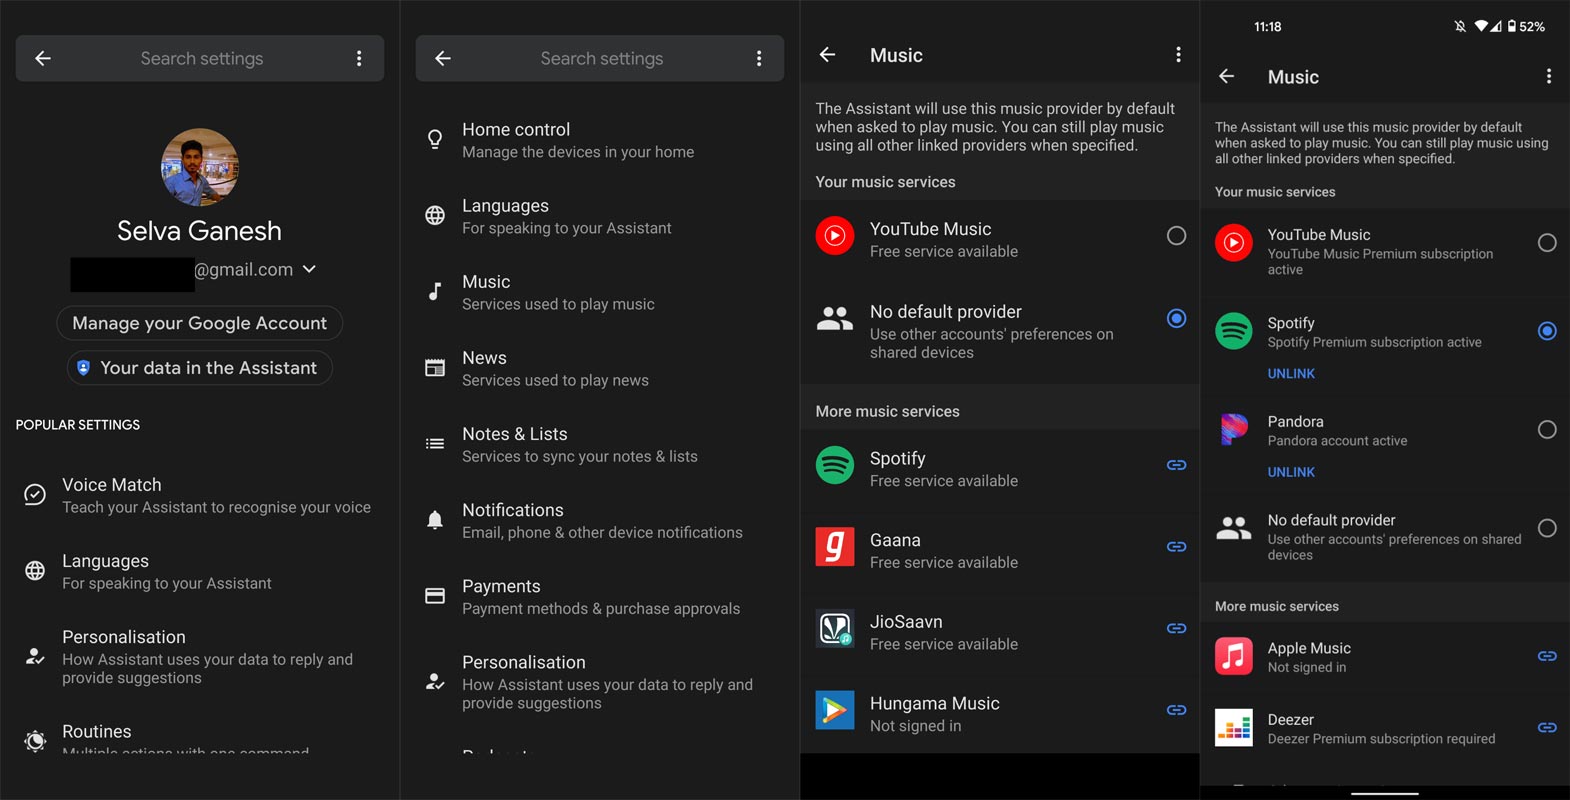
Task: Go back from third panel Music screen
Action: click(827, 55)
